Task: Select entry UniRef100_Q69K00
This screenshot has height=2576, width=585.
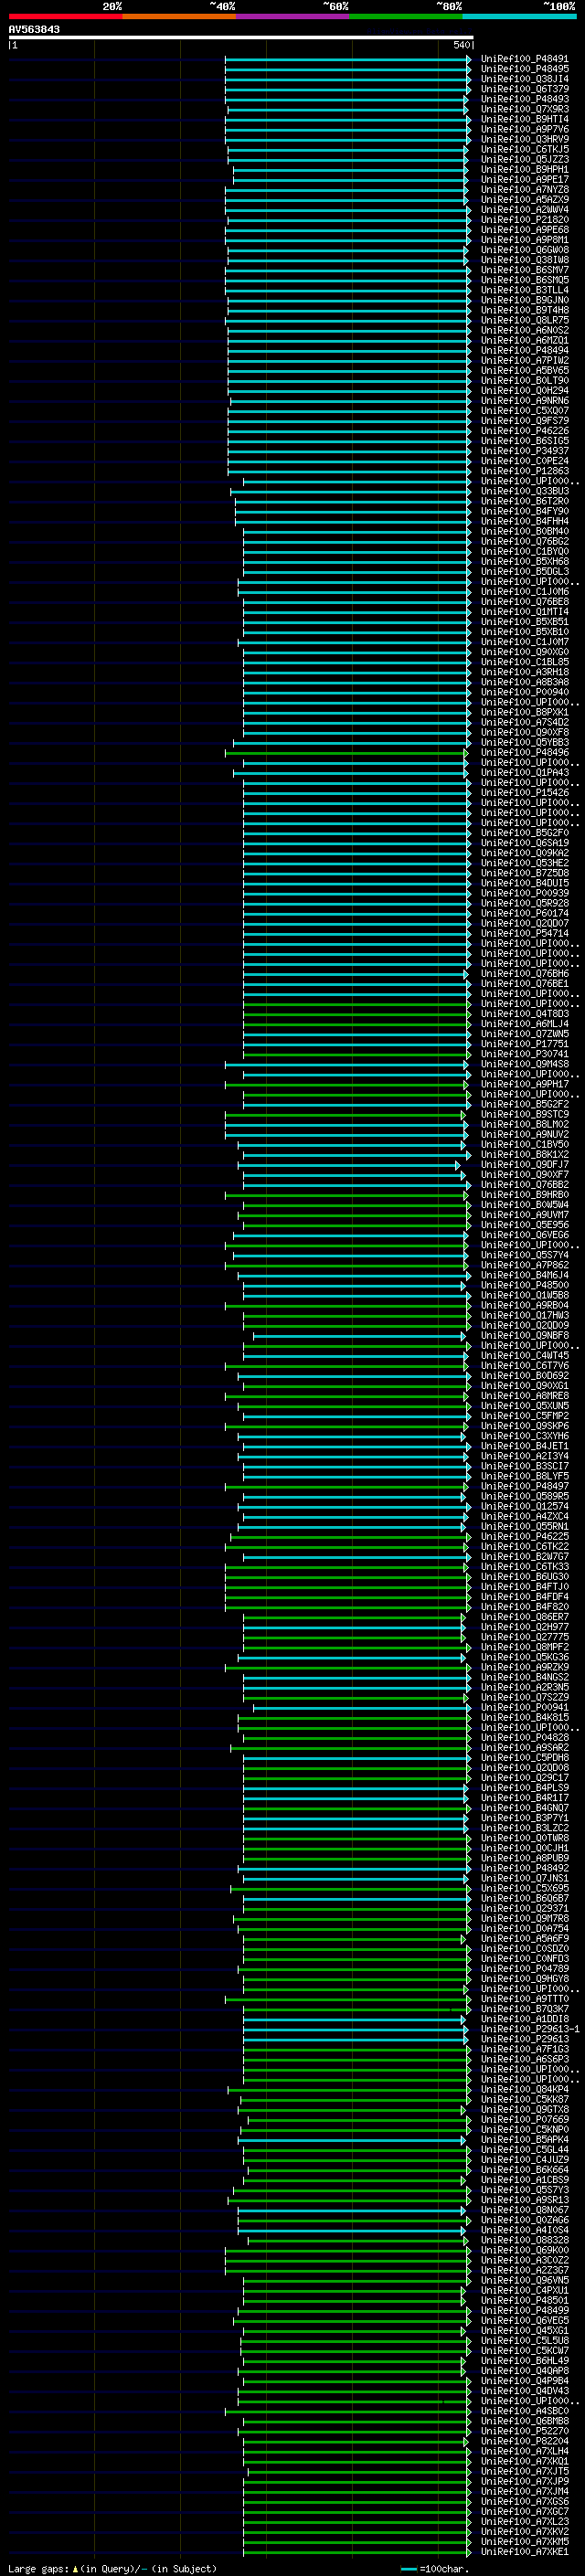Action: [x=524, y=2250]
